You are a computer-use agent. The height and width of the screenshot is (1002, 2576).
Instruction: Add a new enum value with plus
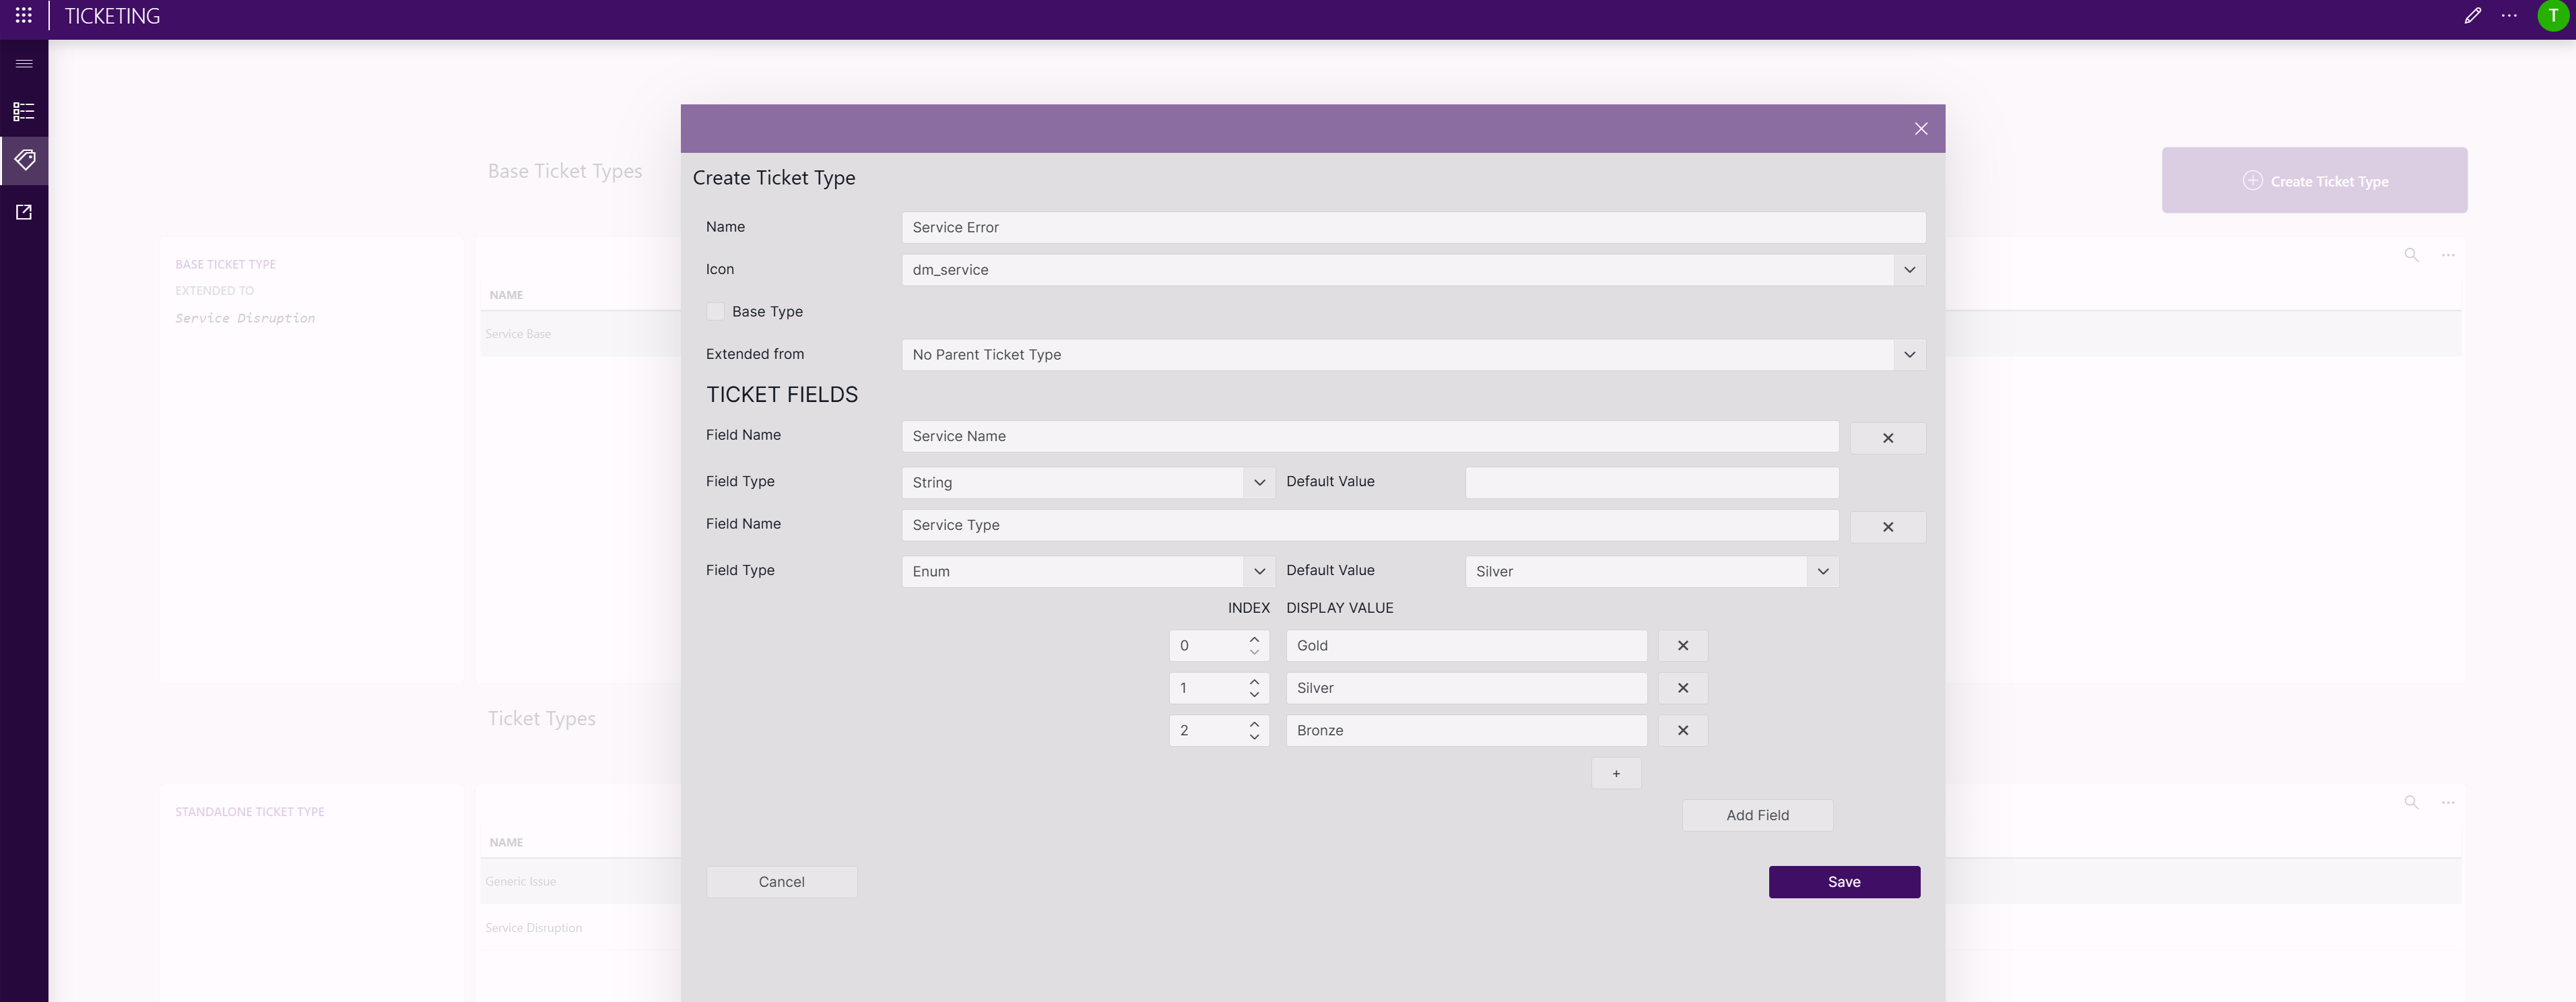[1616, 774]
